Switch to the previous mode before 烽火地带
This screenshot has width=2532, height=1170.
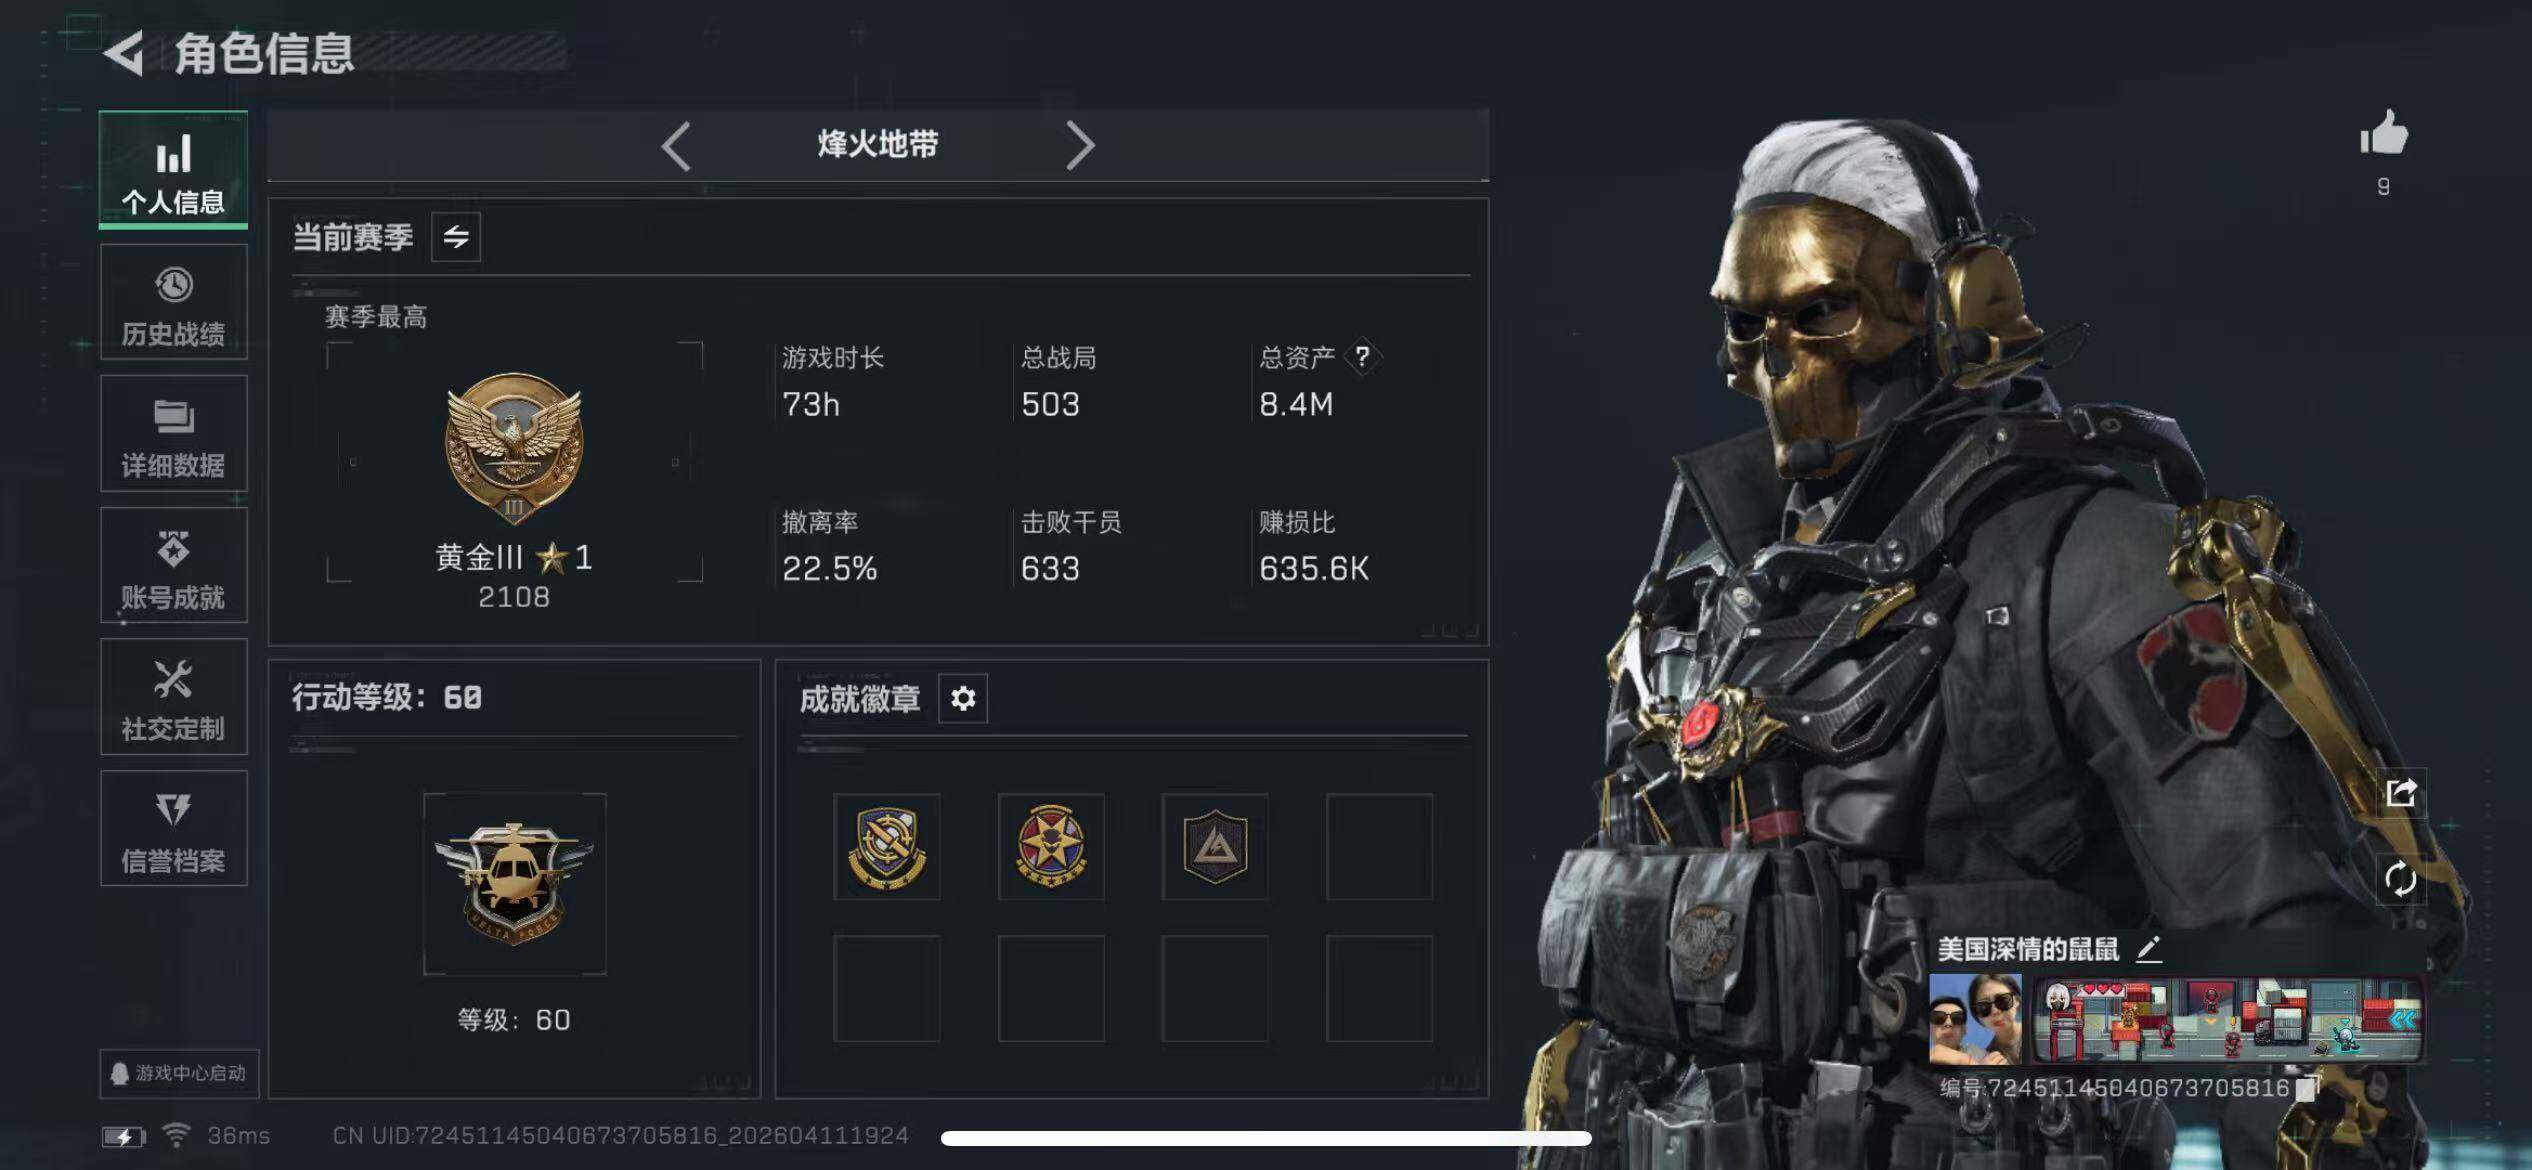(x=677, y=146)
